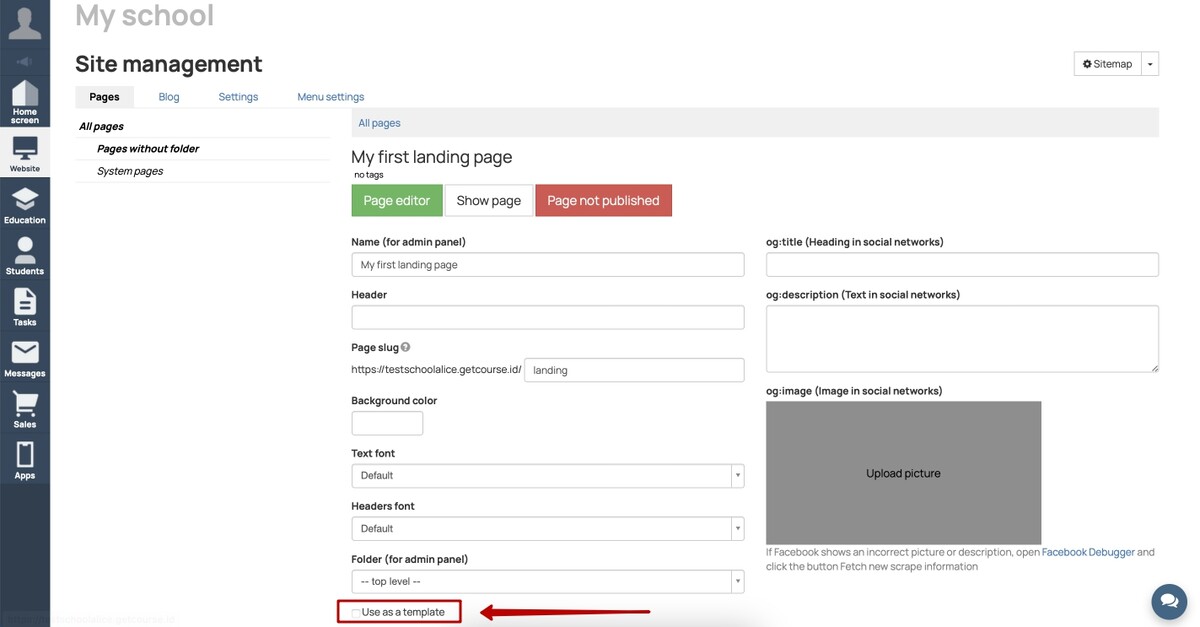Go to Students in the sidebar
Image resolution: width=1200 pixels, height=627 pixels.
coord(25,256)
